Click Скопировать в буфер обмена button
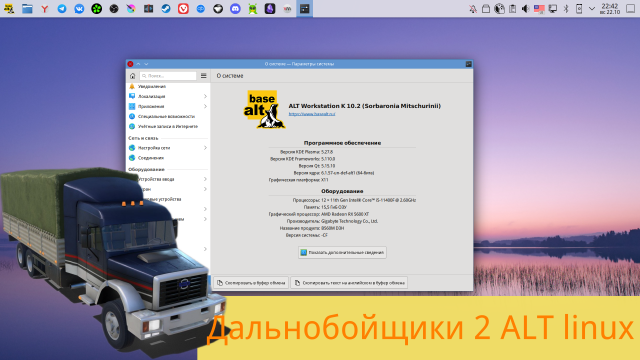Screen dimensions: 640x360 251,282
